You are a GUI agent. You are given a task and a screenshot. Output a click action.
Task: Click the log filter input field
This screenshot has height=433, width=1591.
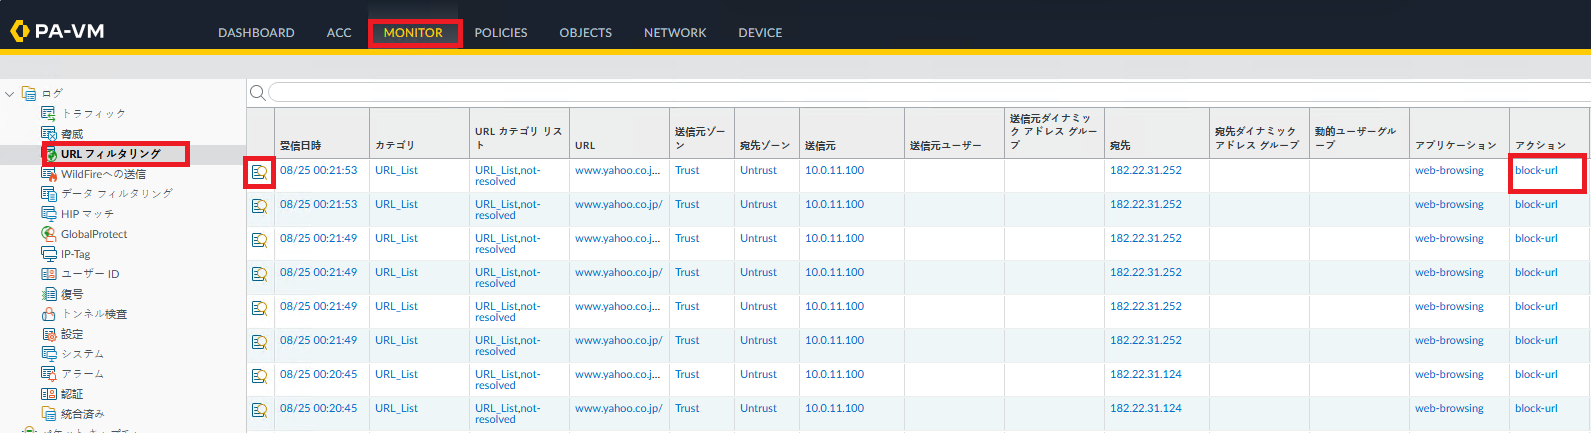pos(900,93)
